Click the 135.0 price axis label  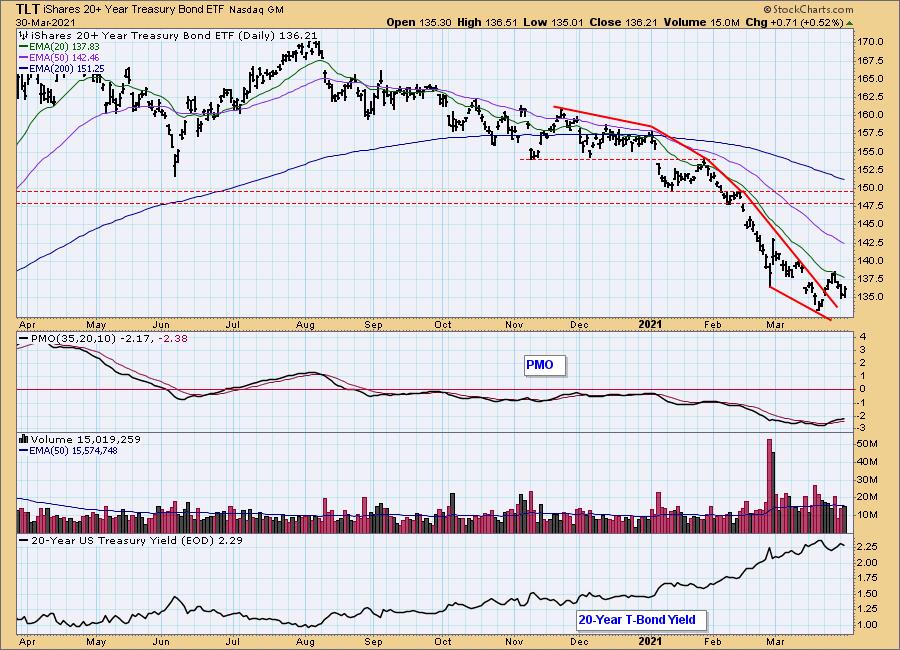click(870, 297)
